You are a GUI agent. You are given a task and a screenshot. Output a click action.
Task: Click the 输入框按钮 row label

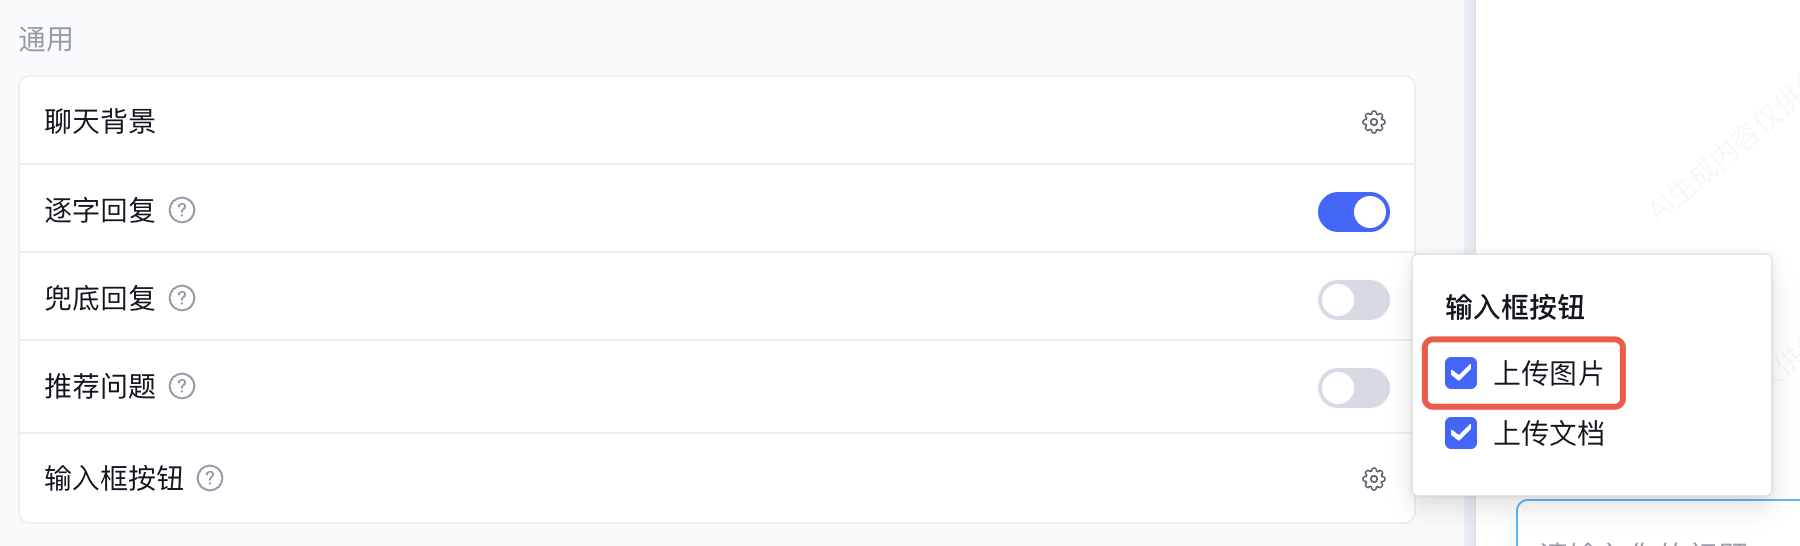[114, 479]
